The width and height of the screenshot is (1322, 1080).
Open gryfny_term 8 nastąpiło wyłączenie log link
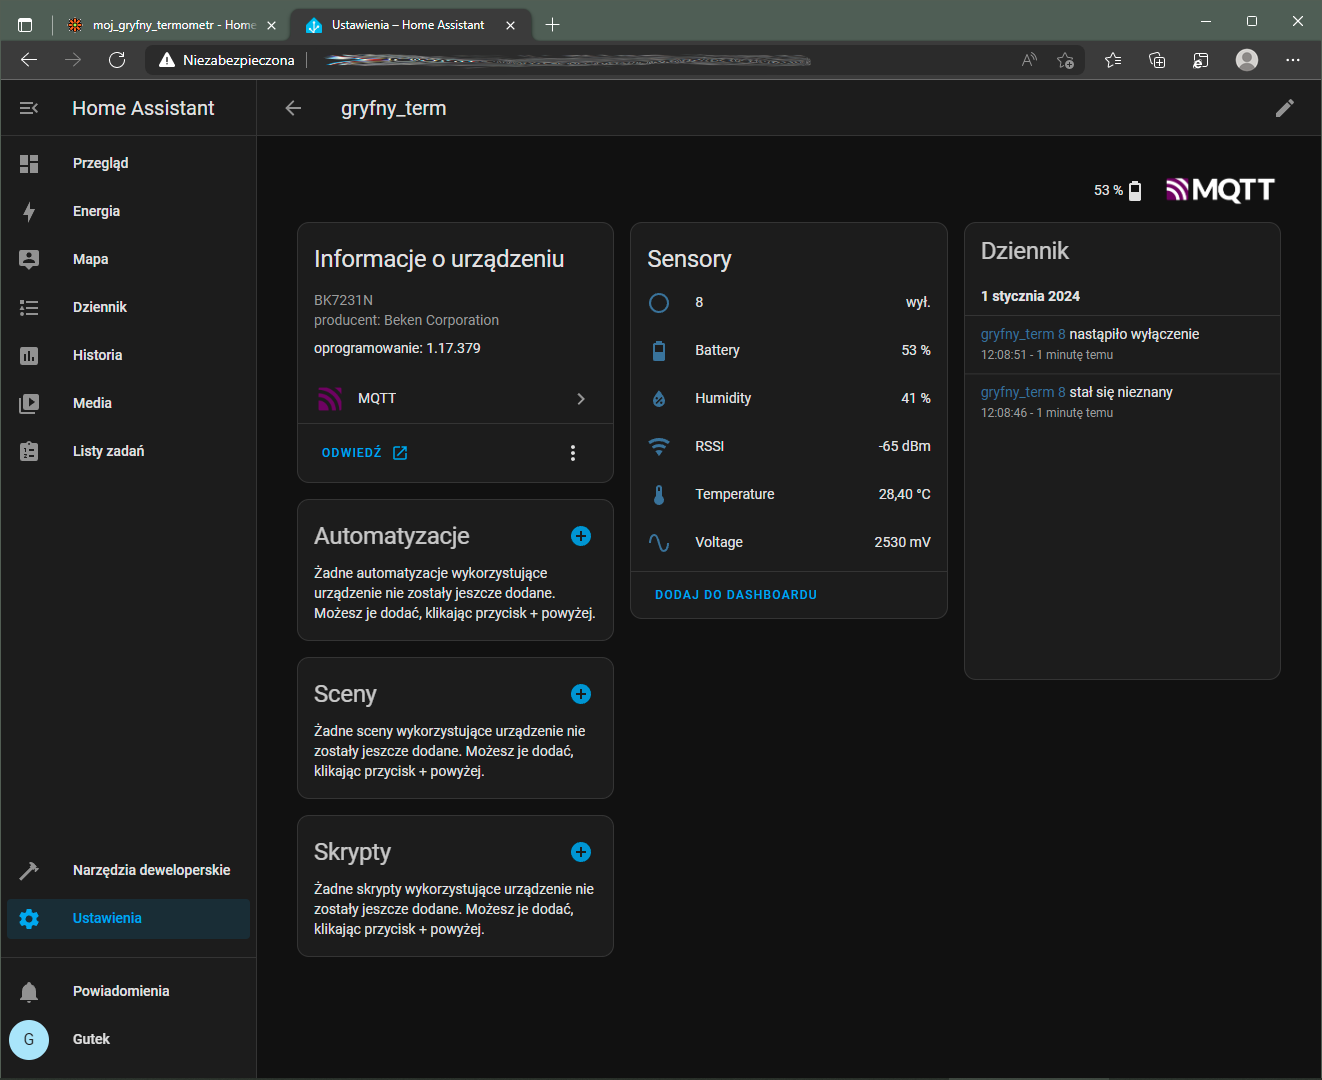tap(1023, 334)
